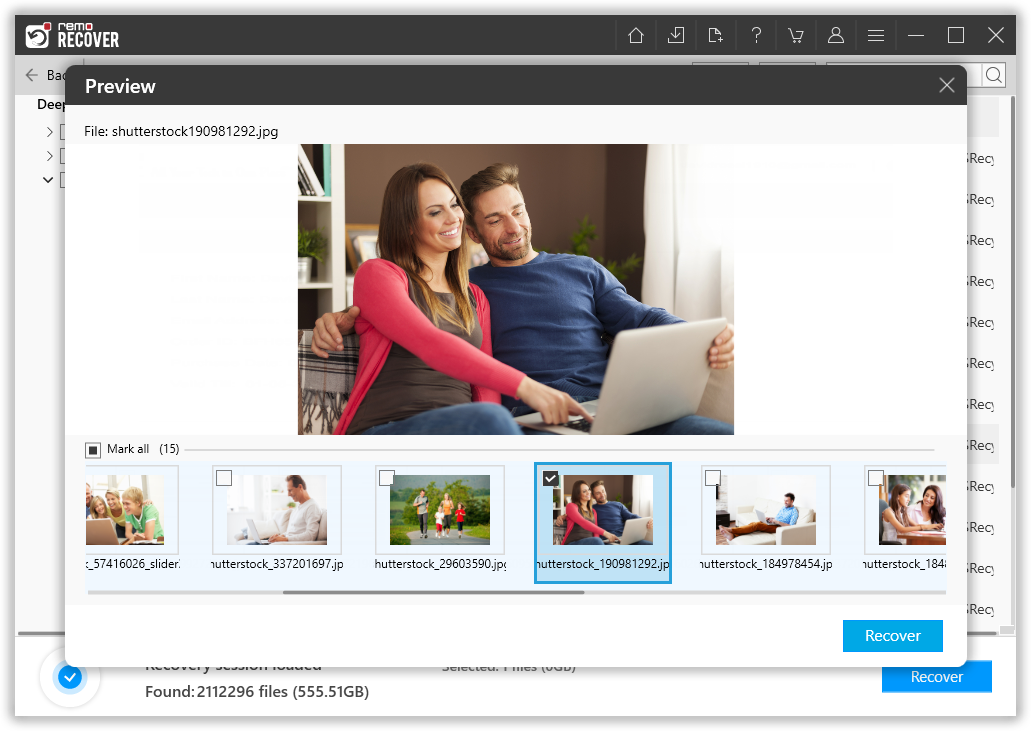Screen dimensions: 1031x731
Task: Collapse the expanded node in the sidebar tree
Action: click(x=47, y=179)
